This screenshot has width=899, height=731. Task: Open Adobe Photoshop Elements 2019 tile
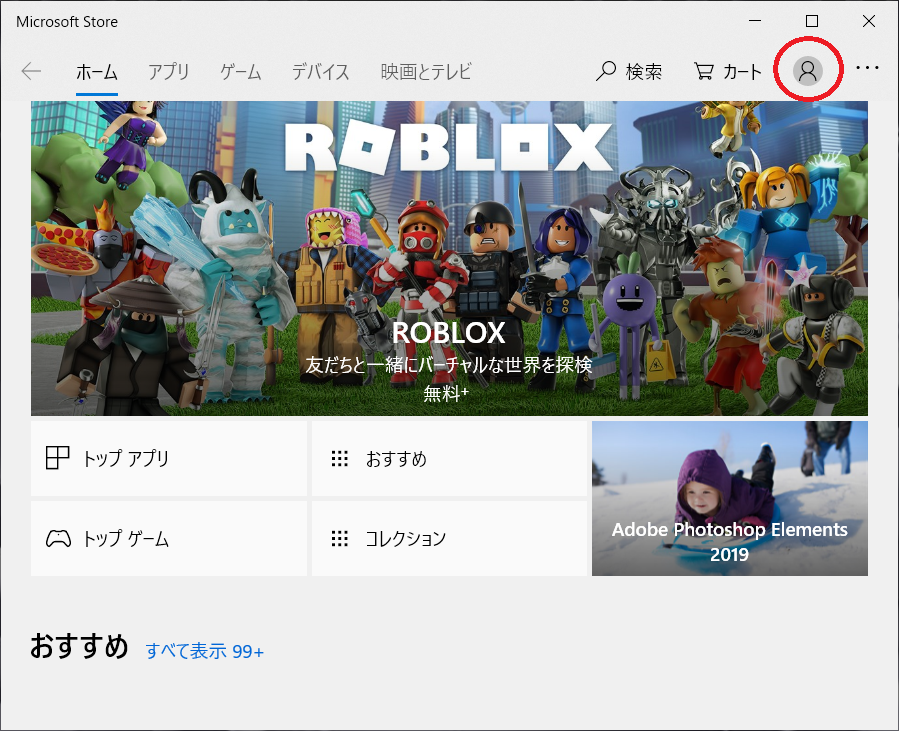(730, 498)
